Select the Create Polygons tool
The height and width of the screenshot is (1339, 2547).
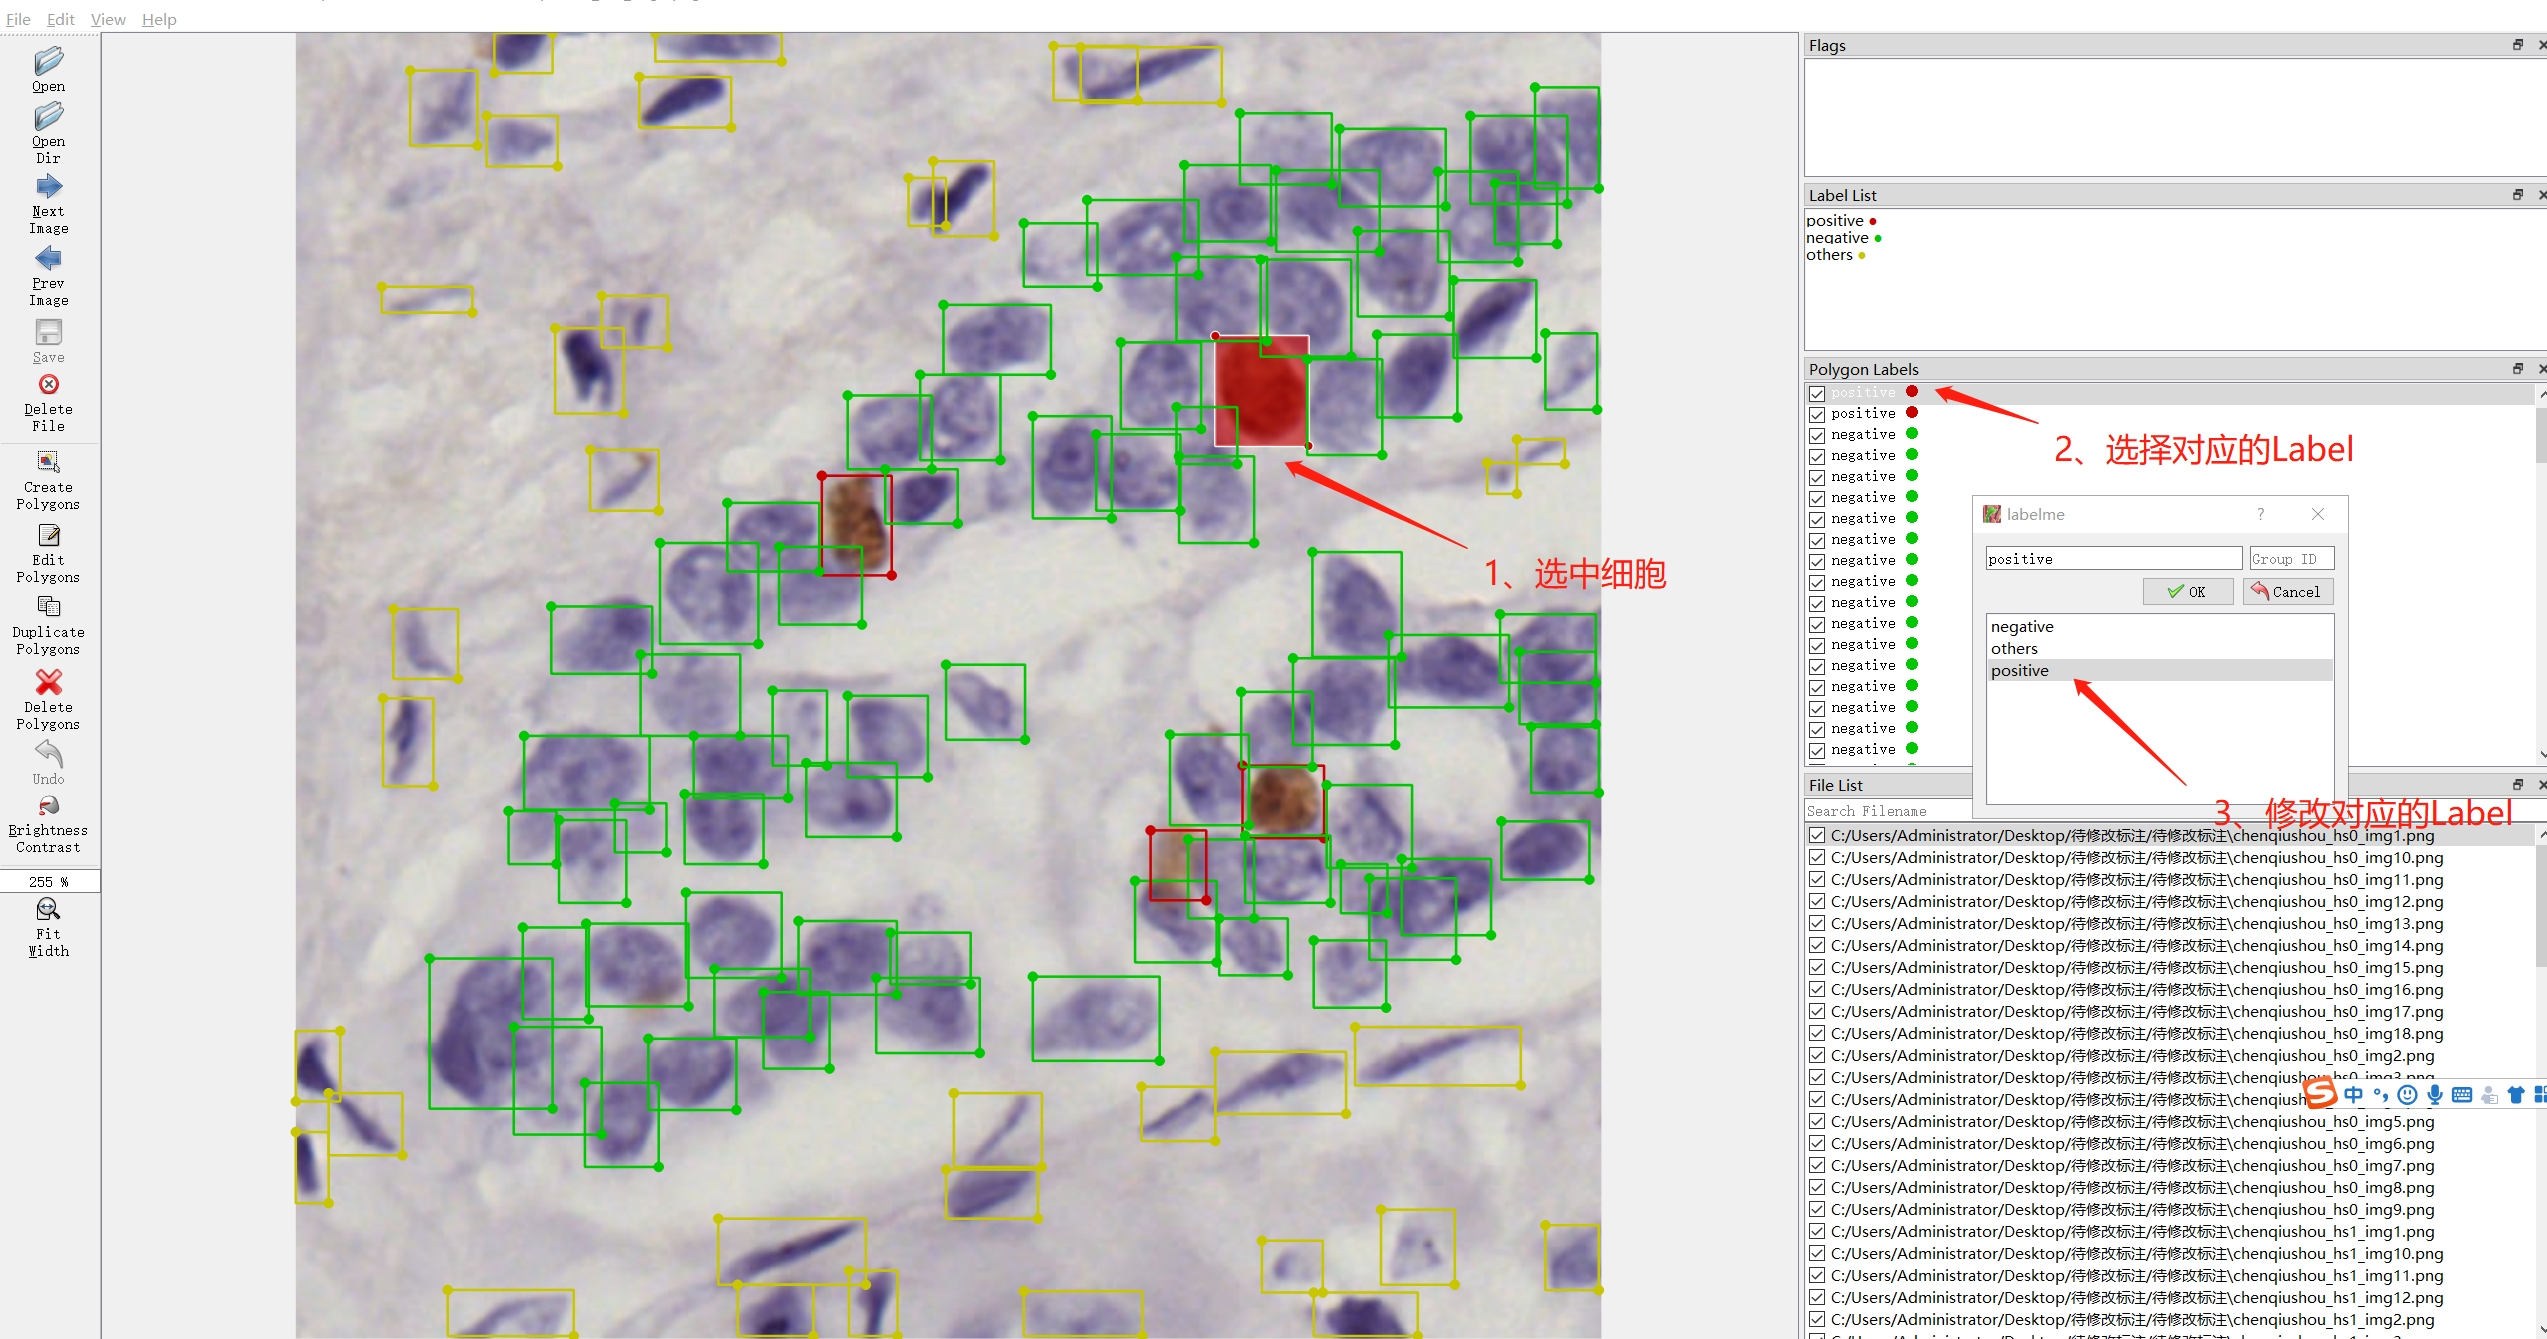[48, 481]
